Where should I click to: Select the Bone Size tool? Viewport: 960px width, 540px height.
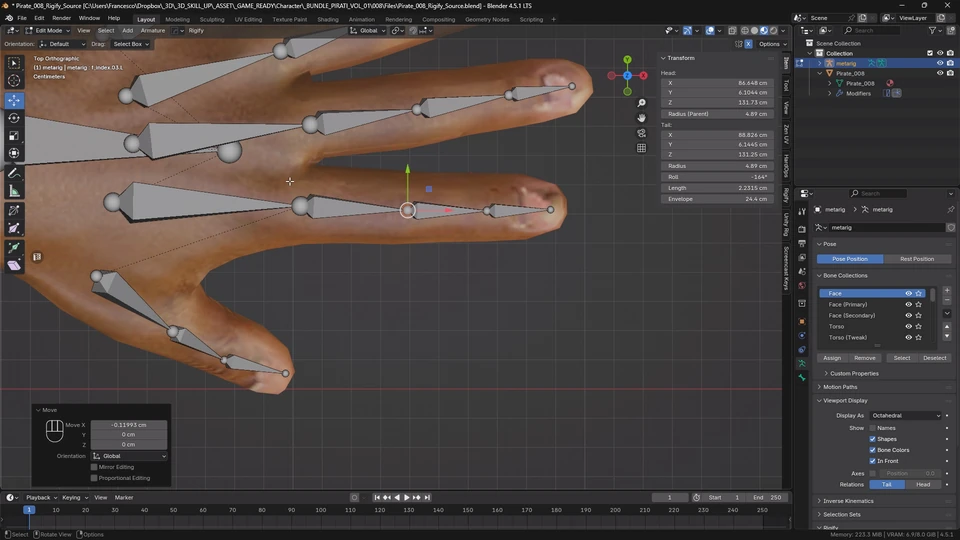click(13, 228)
